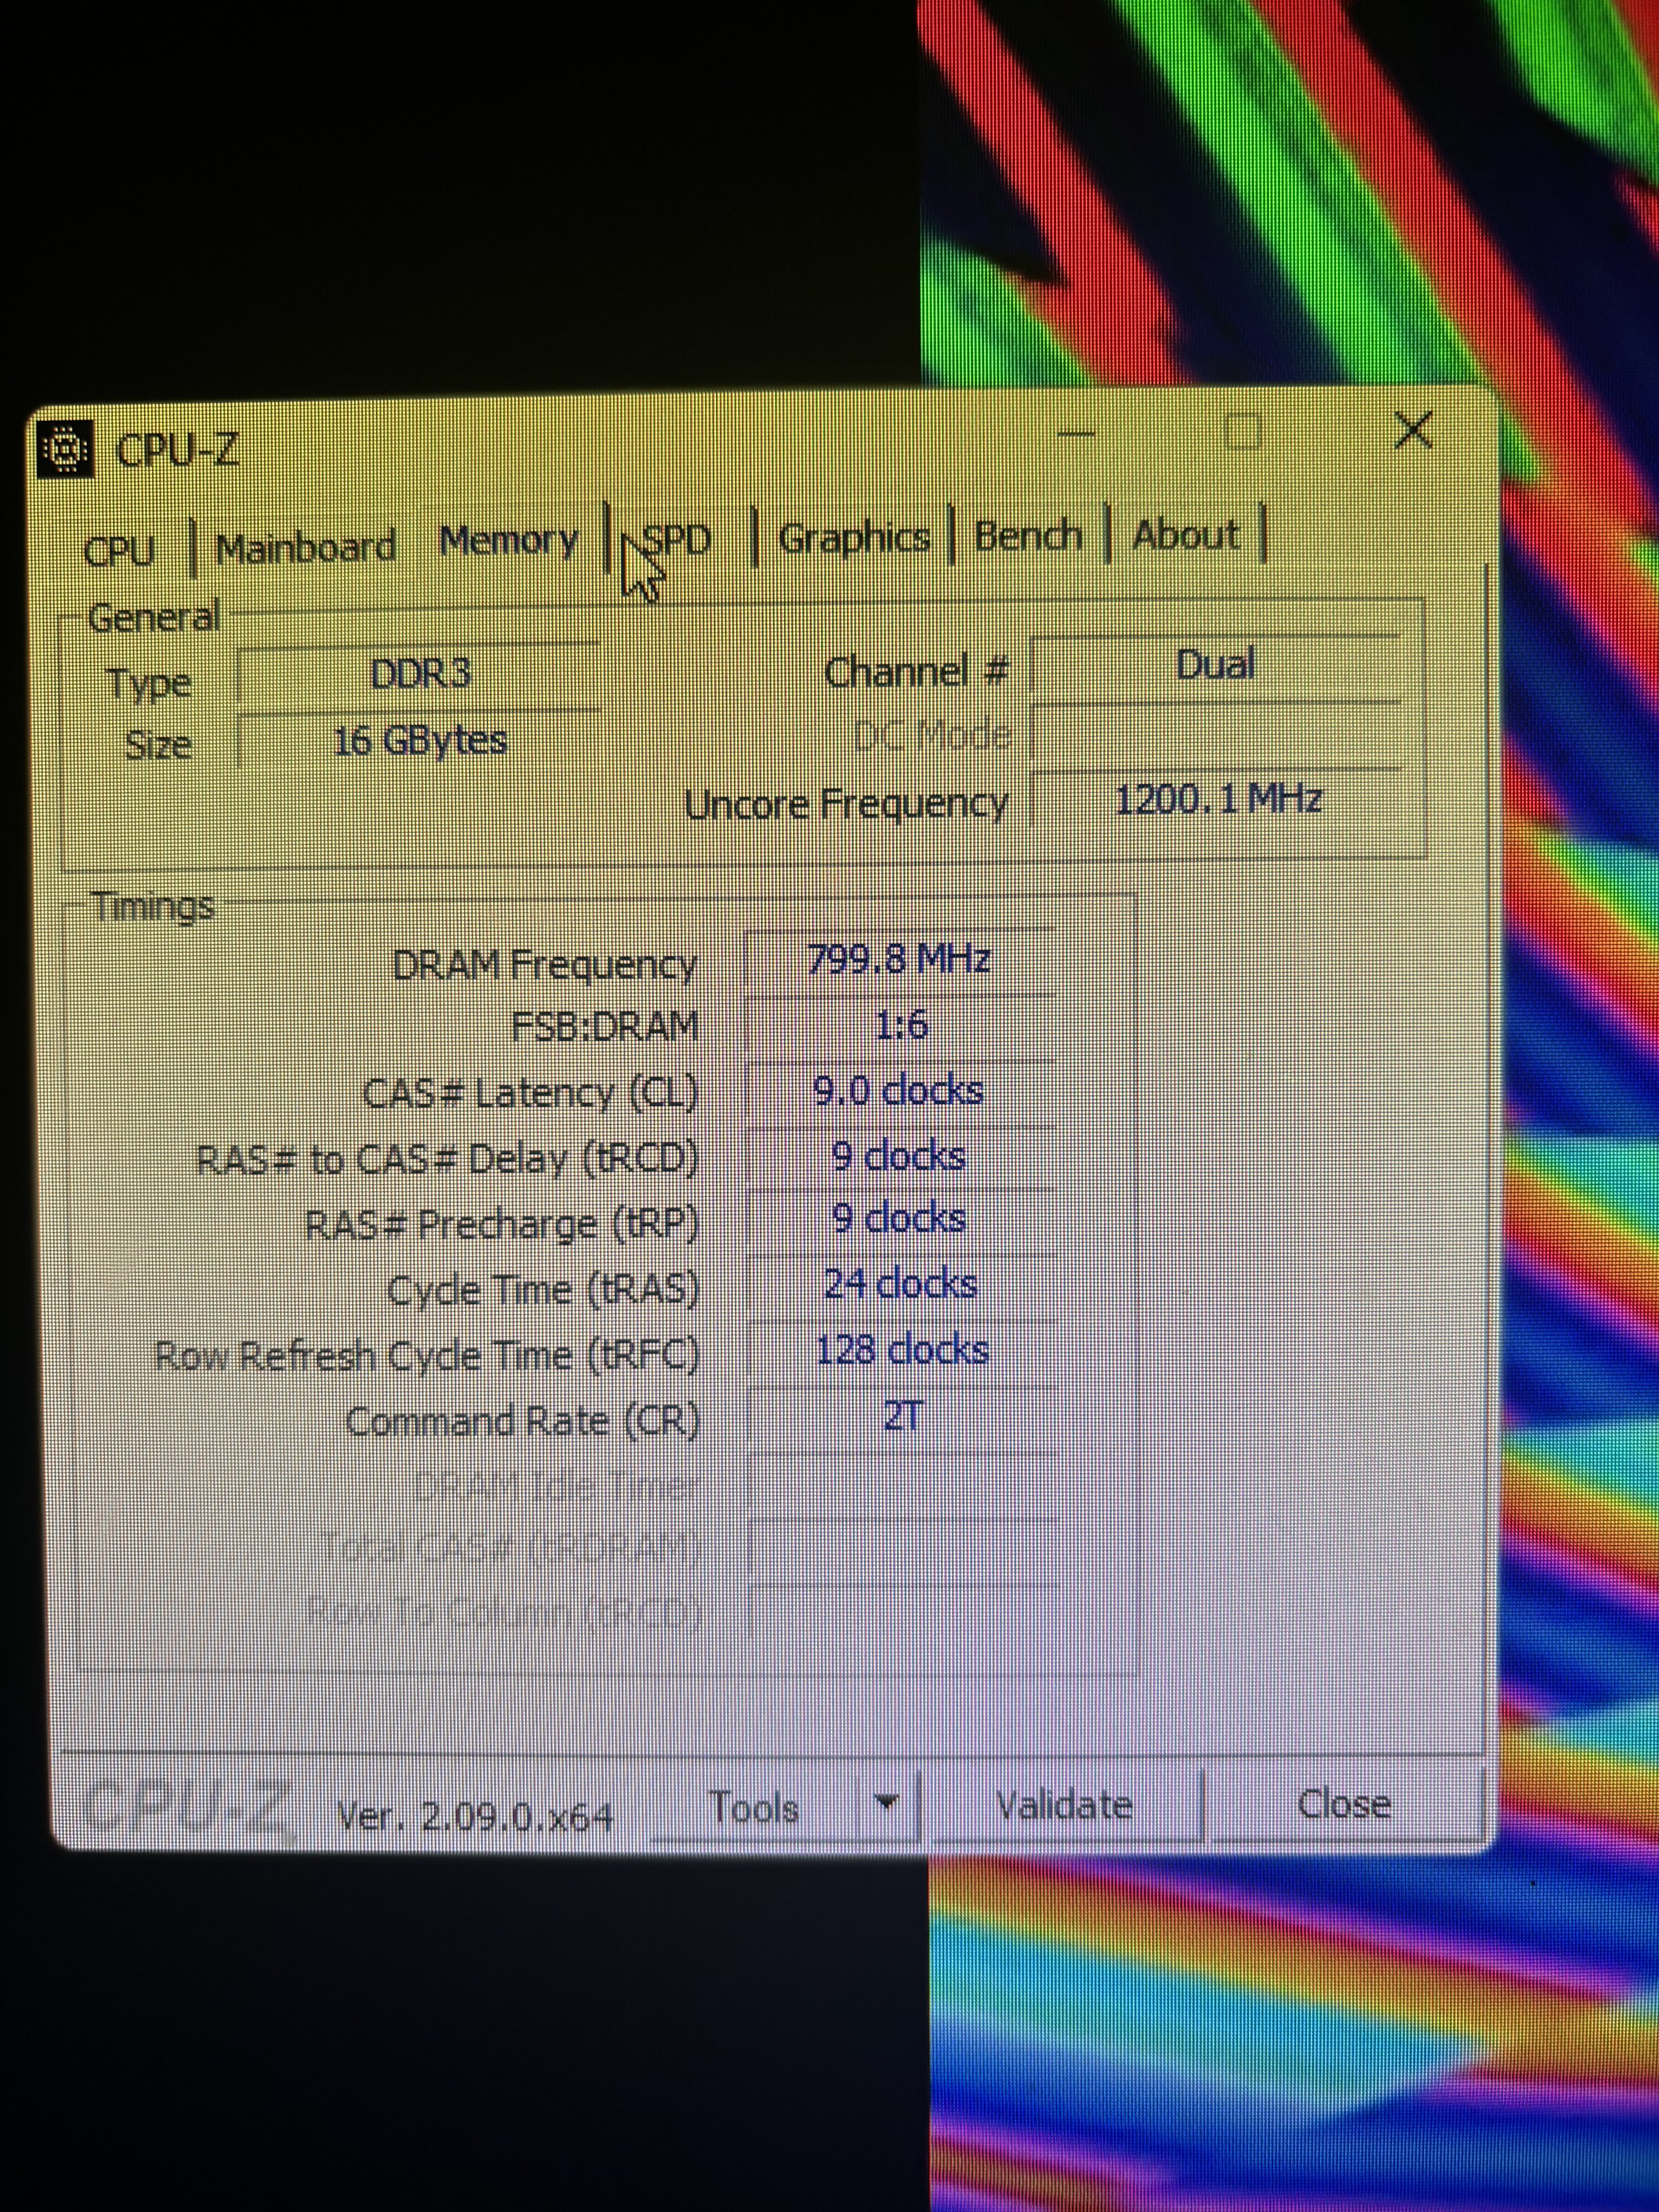Click the Tools button

[753, 1808]
